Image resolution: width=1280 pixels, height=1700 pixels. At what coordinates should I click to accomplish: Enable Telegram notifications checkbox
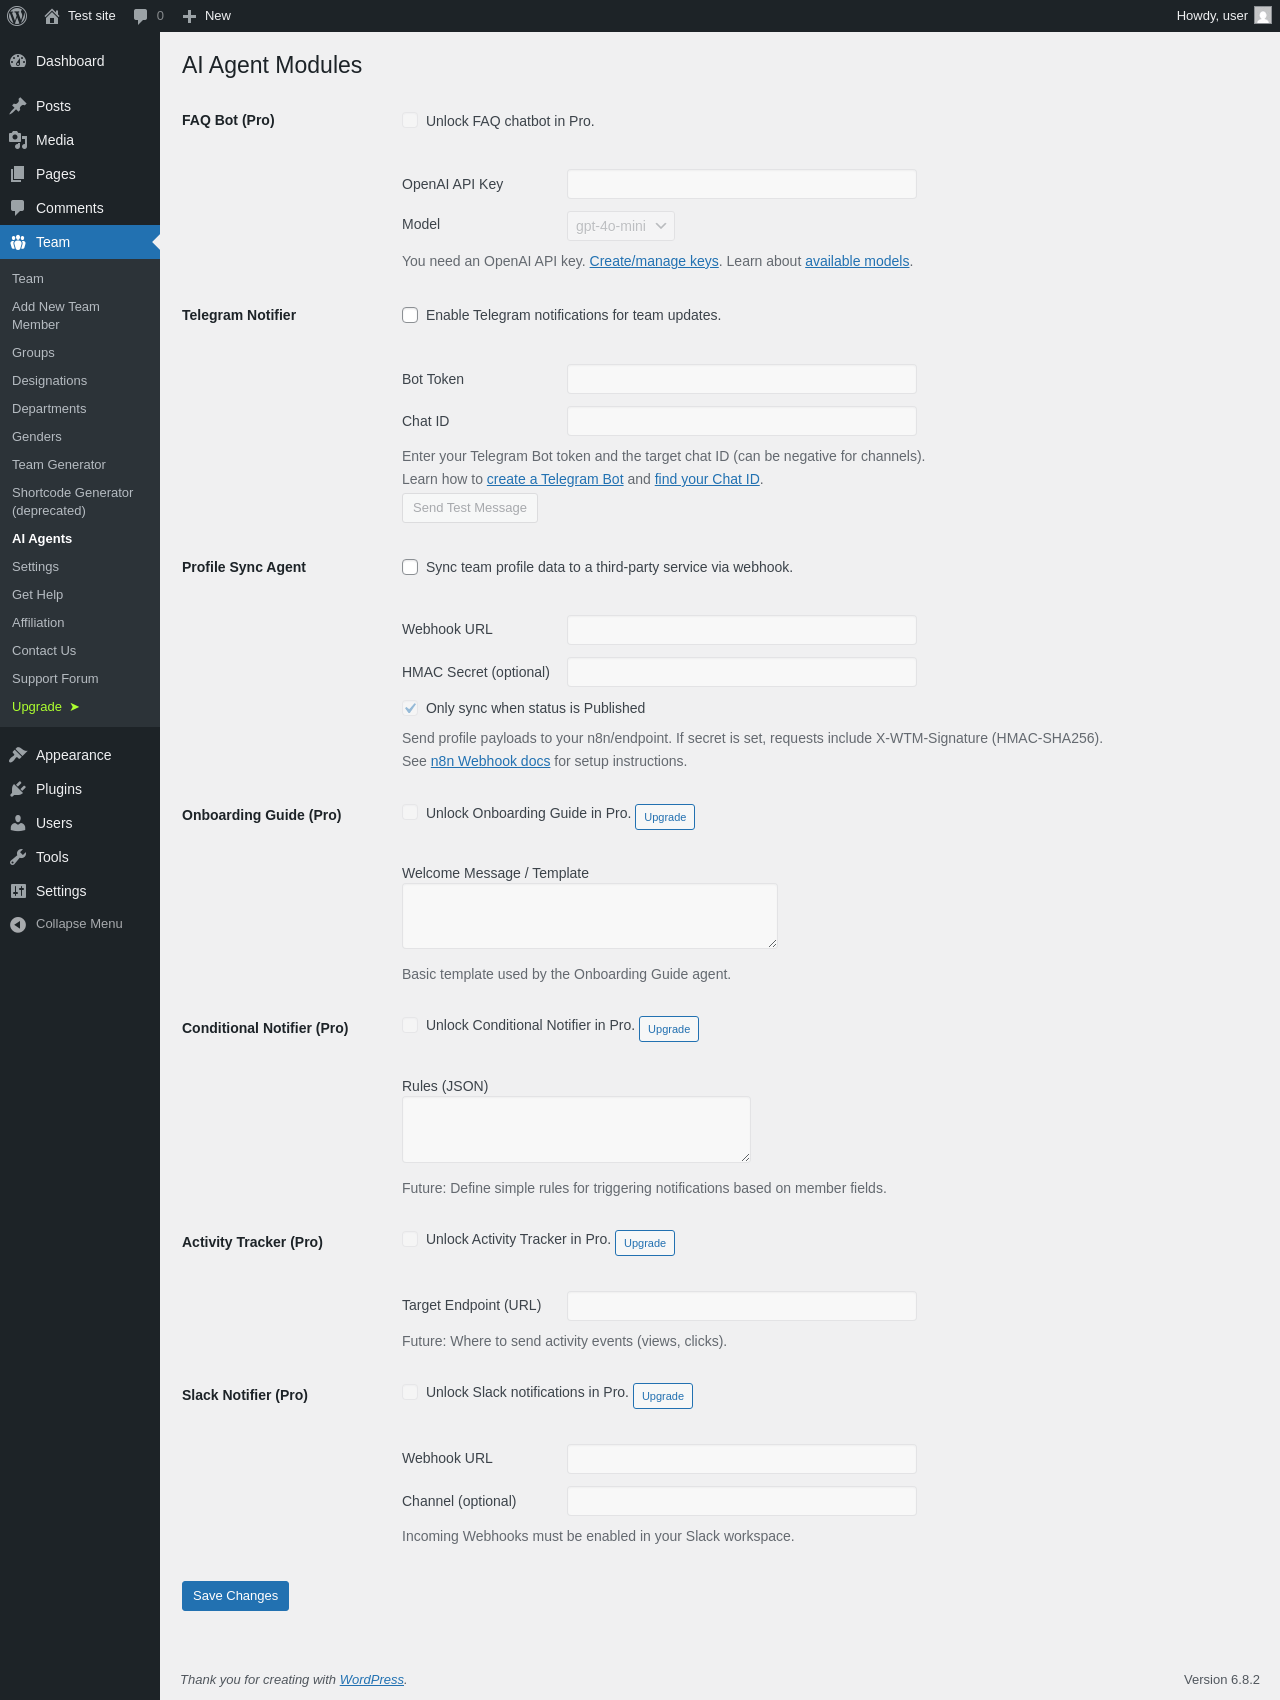(x=410, y=315)
